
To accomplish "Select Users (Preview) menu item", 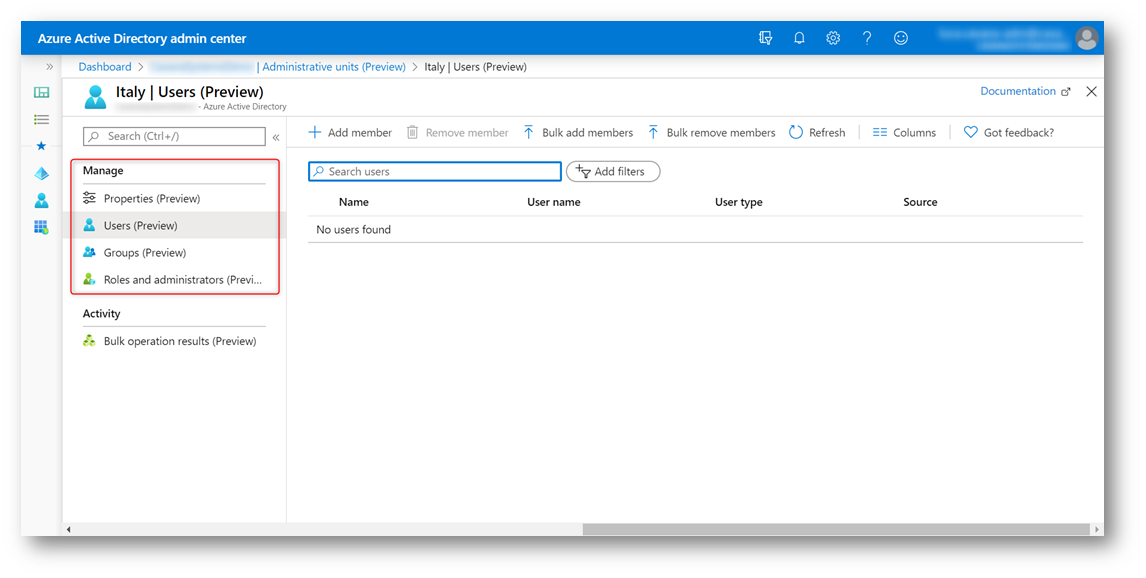I will pyautogui.click(x=174, y=225).
